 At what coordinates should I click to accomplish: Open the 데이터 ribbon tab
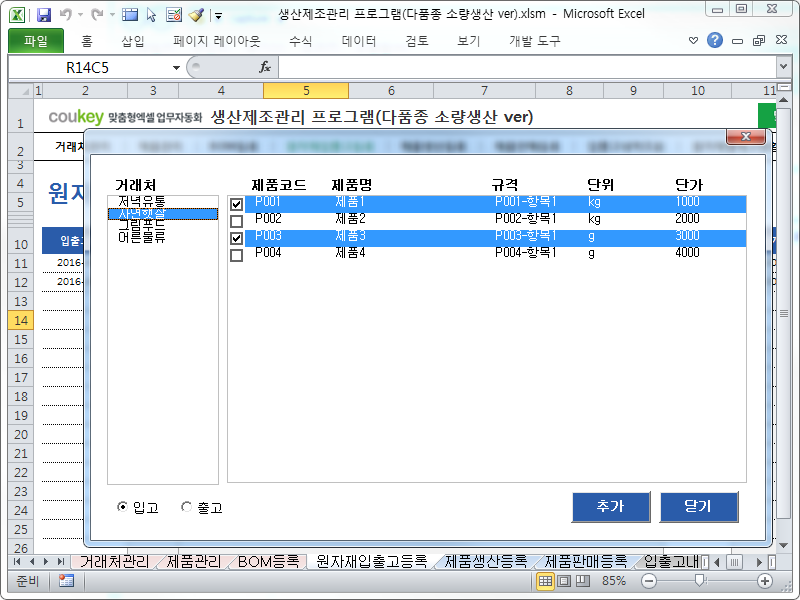[359, 41]
